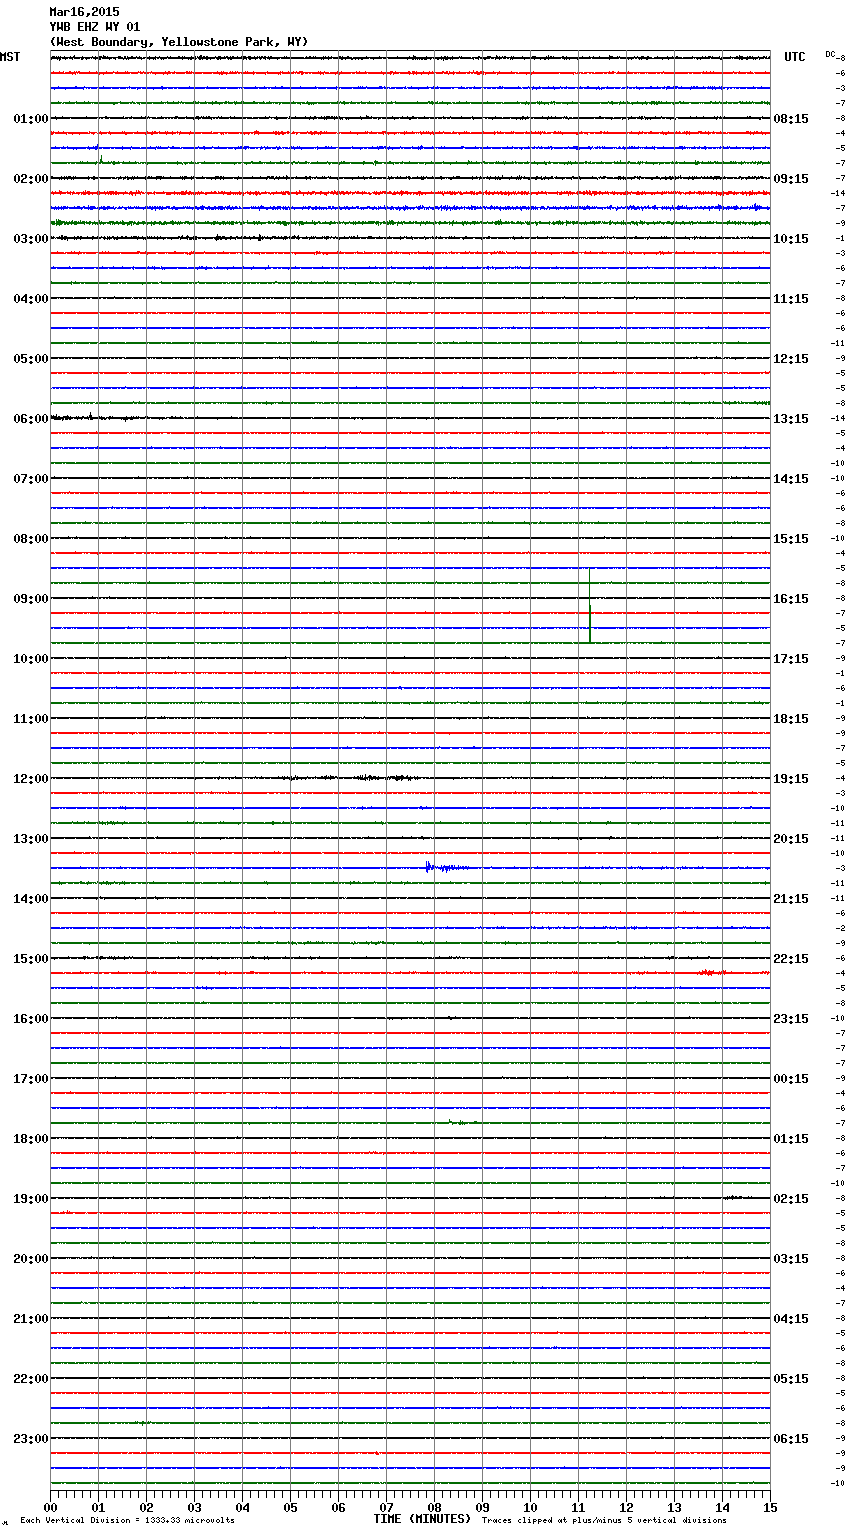Select the 04:00 MST time label
This screenshot has height=1534, width=850.
pyautogui.click(x=31, y=299)
